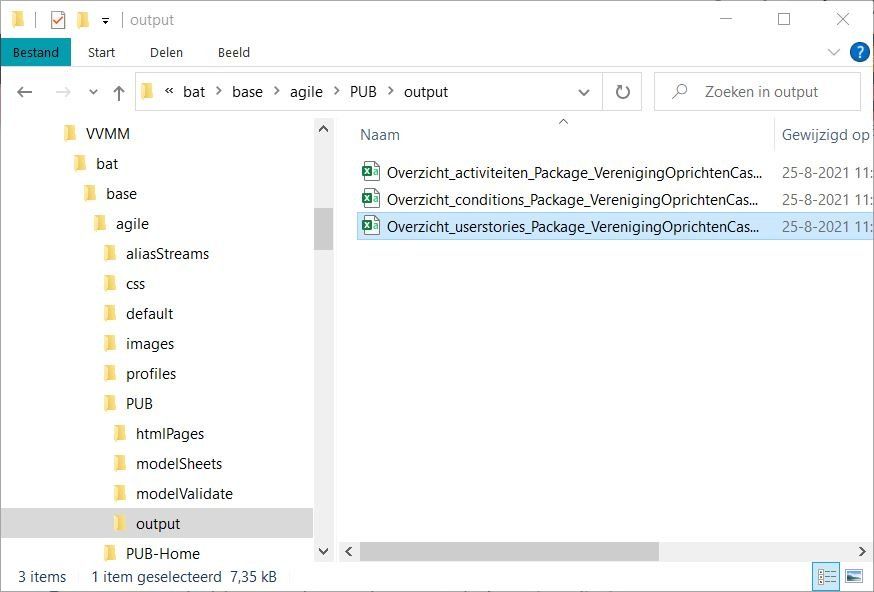Open the modelSheets folder in tree
874x592 pixels.
pos(178,464)
